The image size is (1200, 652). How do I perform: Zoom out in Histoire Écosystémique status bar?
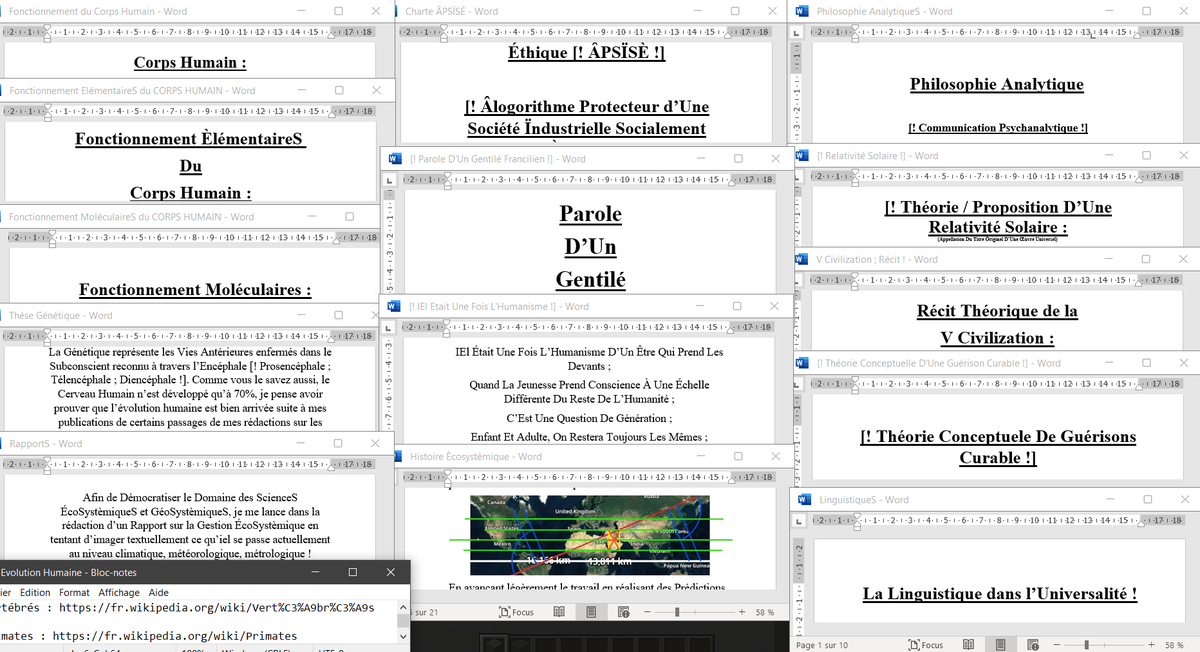648,612
